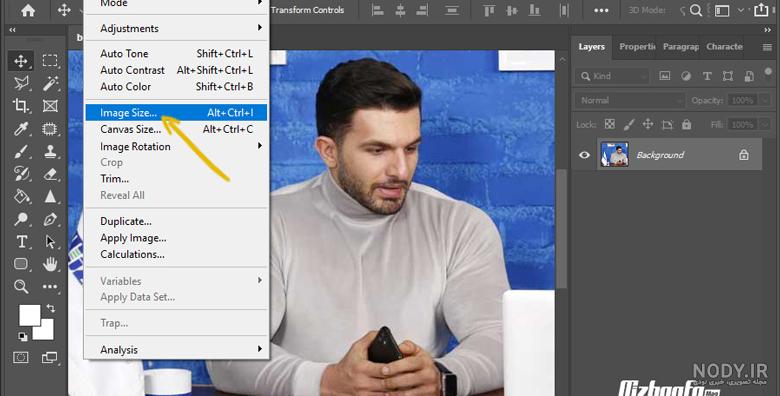The image size is (780, 396).
Task: Toggle lock transparent pixels option
Action: pyautogui.click(x=609, y=124)
